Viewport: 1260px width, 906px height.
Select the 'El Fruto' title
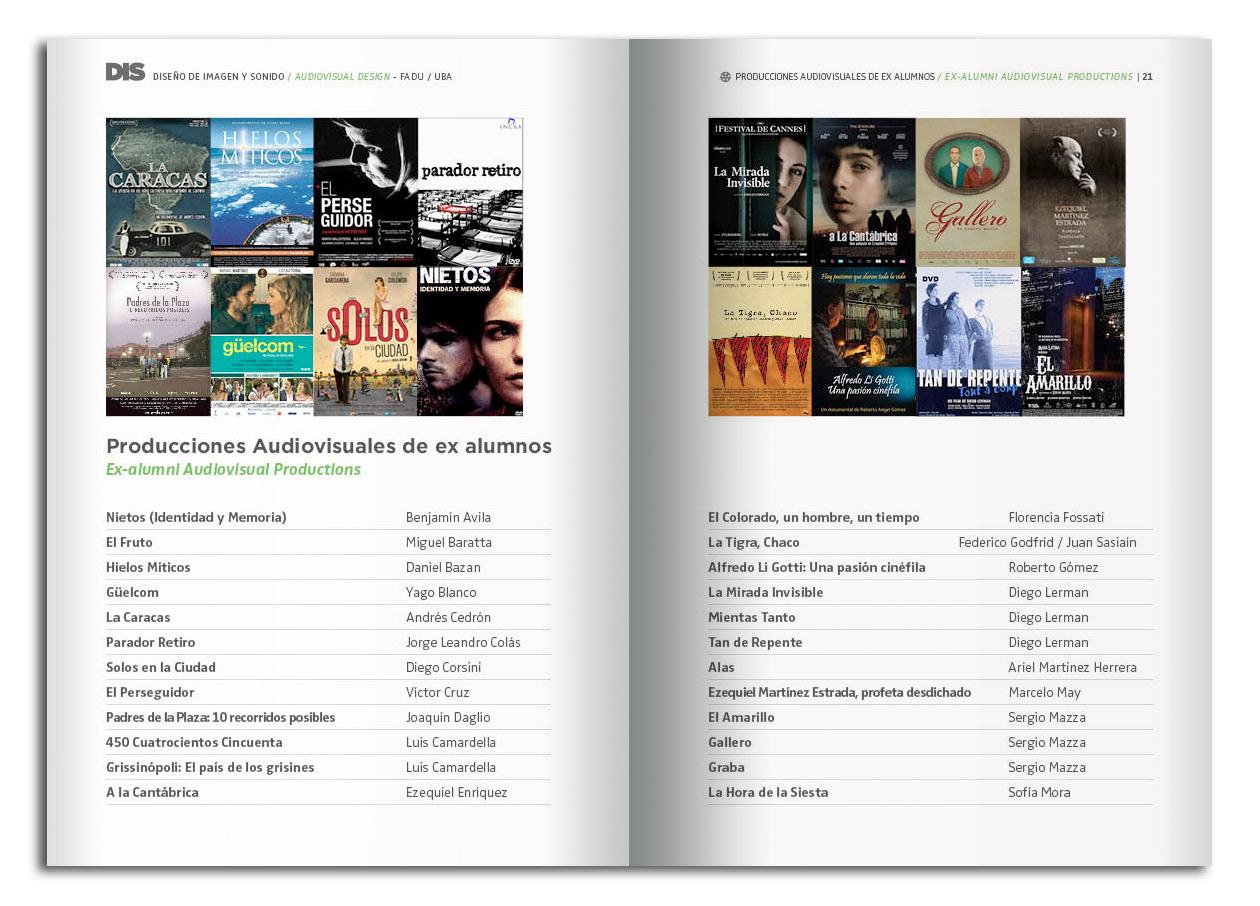(129, 542)
